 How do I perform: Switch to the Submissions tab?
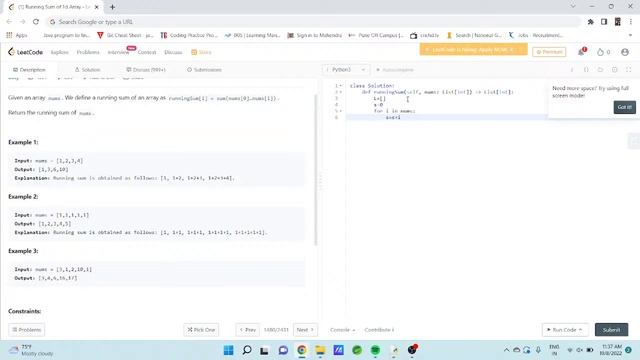click(204, 70)
